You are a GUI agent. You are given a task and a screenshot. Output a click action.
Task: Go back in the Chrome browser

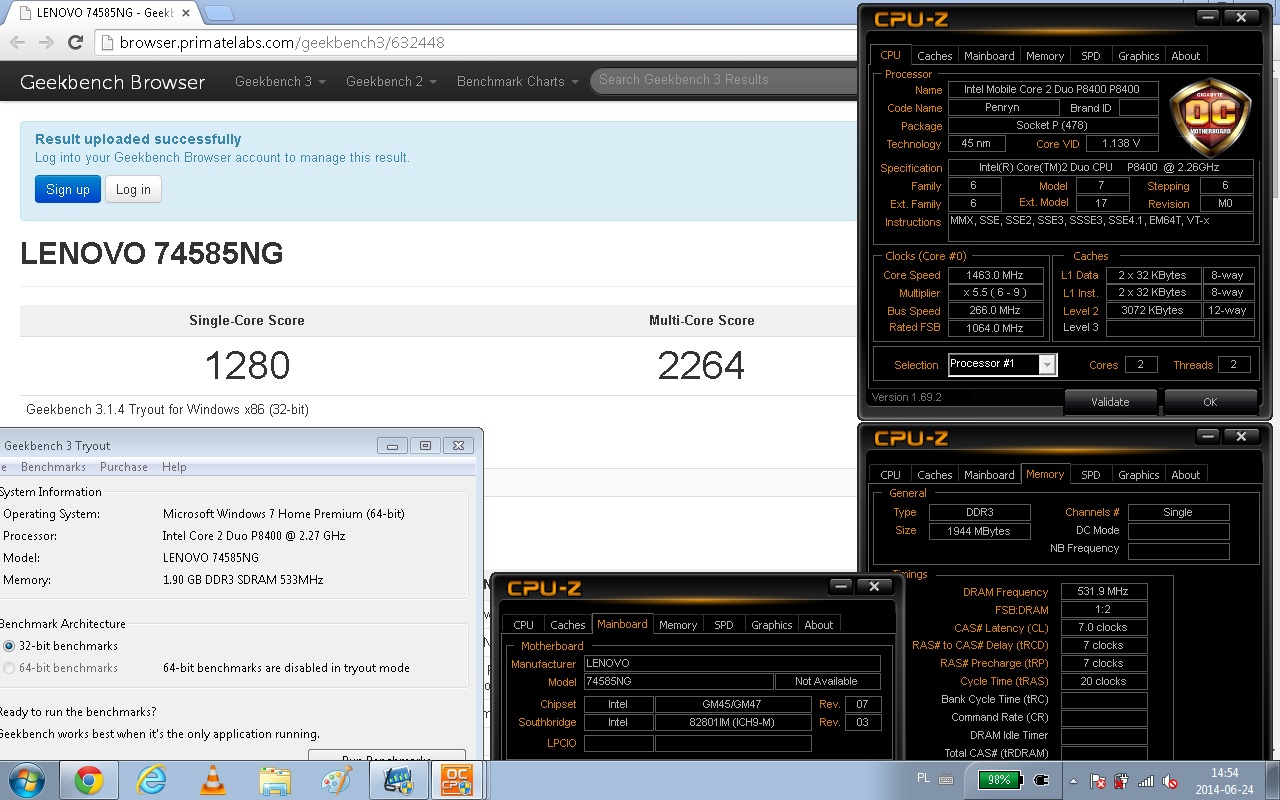17,42
